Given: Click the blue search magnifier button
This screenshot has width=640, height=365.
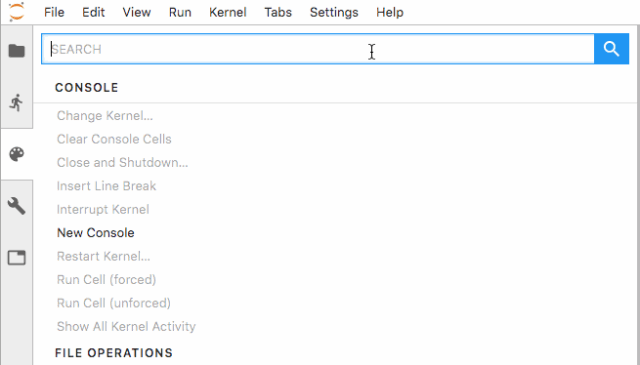Looking at the screenshot, I should click(x=611, y=49).
